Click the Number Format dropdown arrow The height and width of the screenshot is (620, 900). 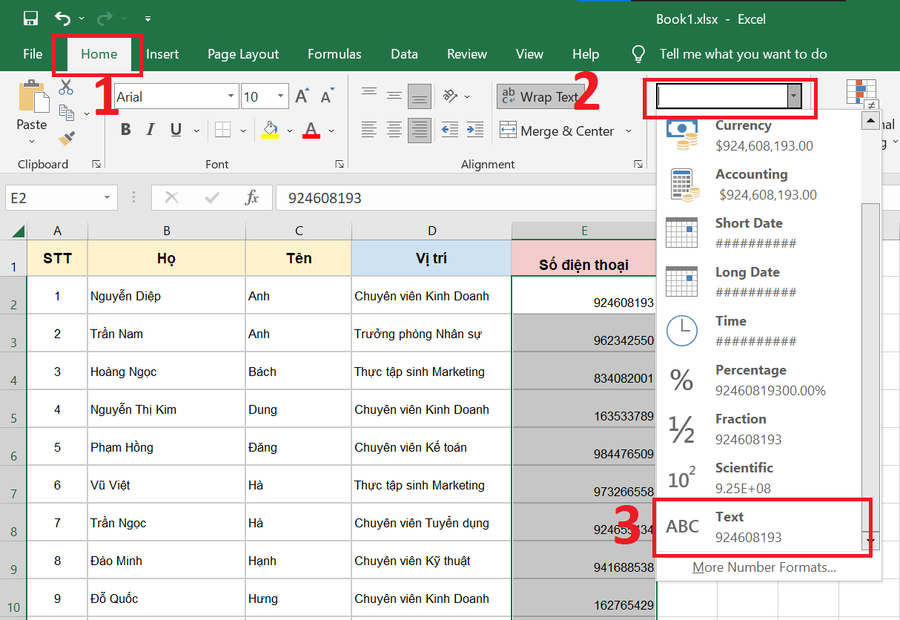[794, 96]
